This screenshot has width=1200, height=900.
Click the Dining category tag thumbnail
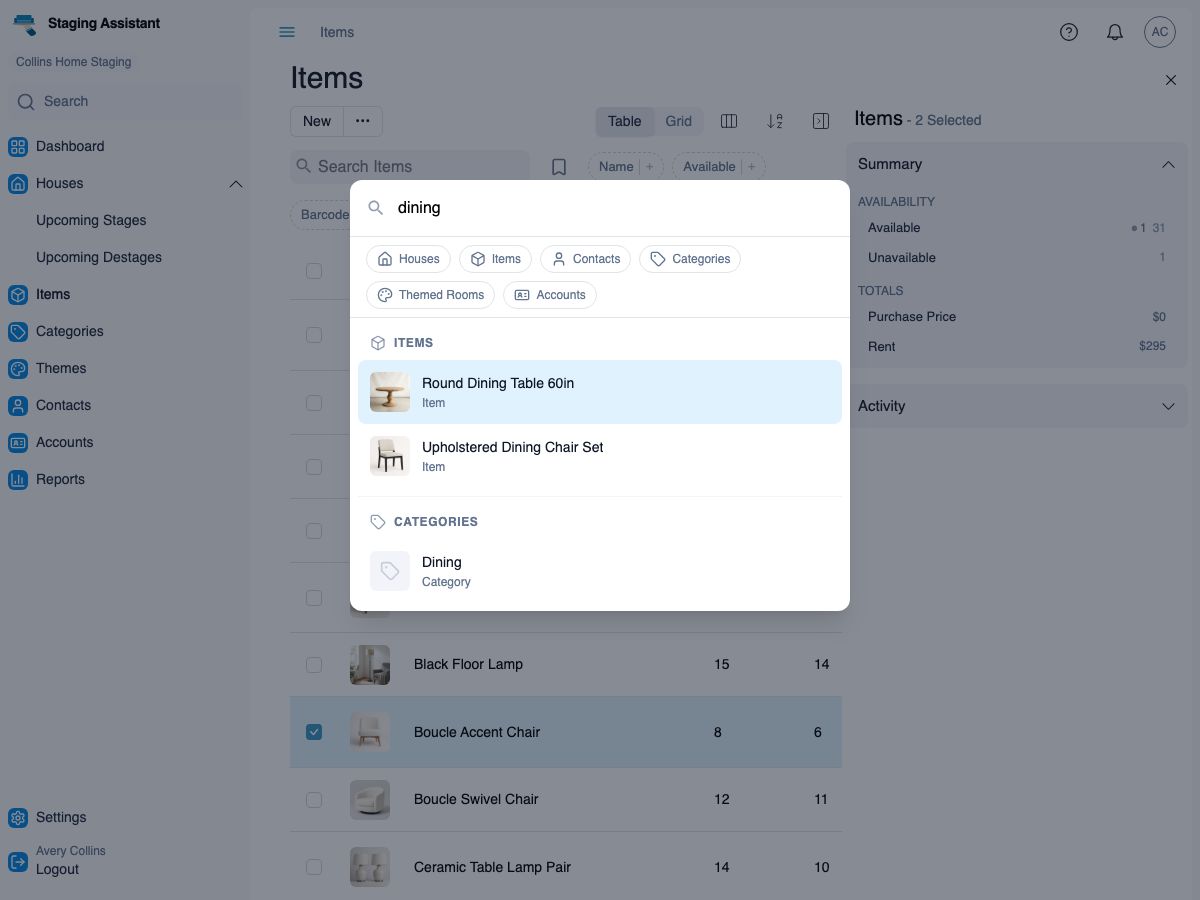(x=390, y=571)
